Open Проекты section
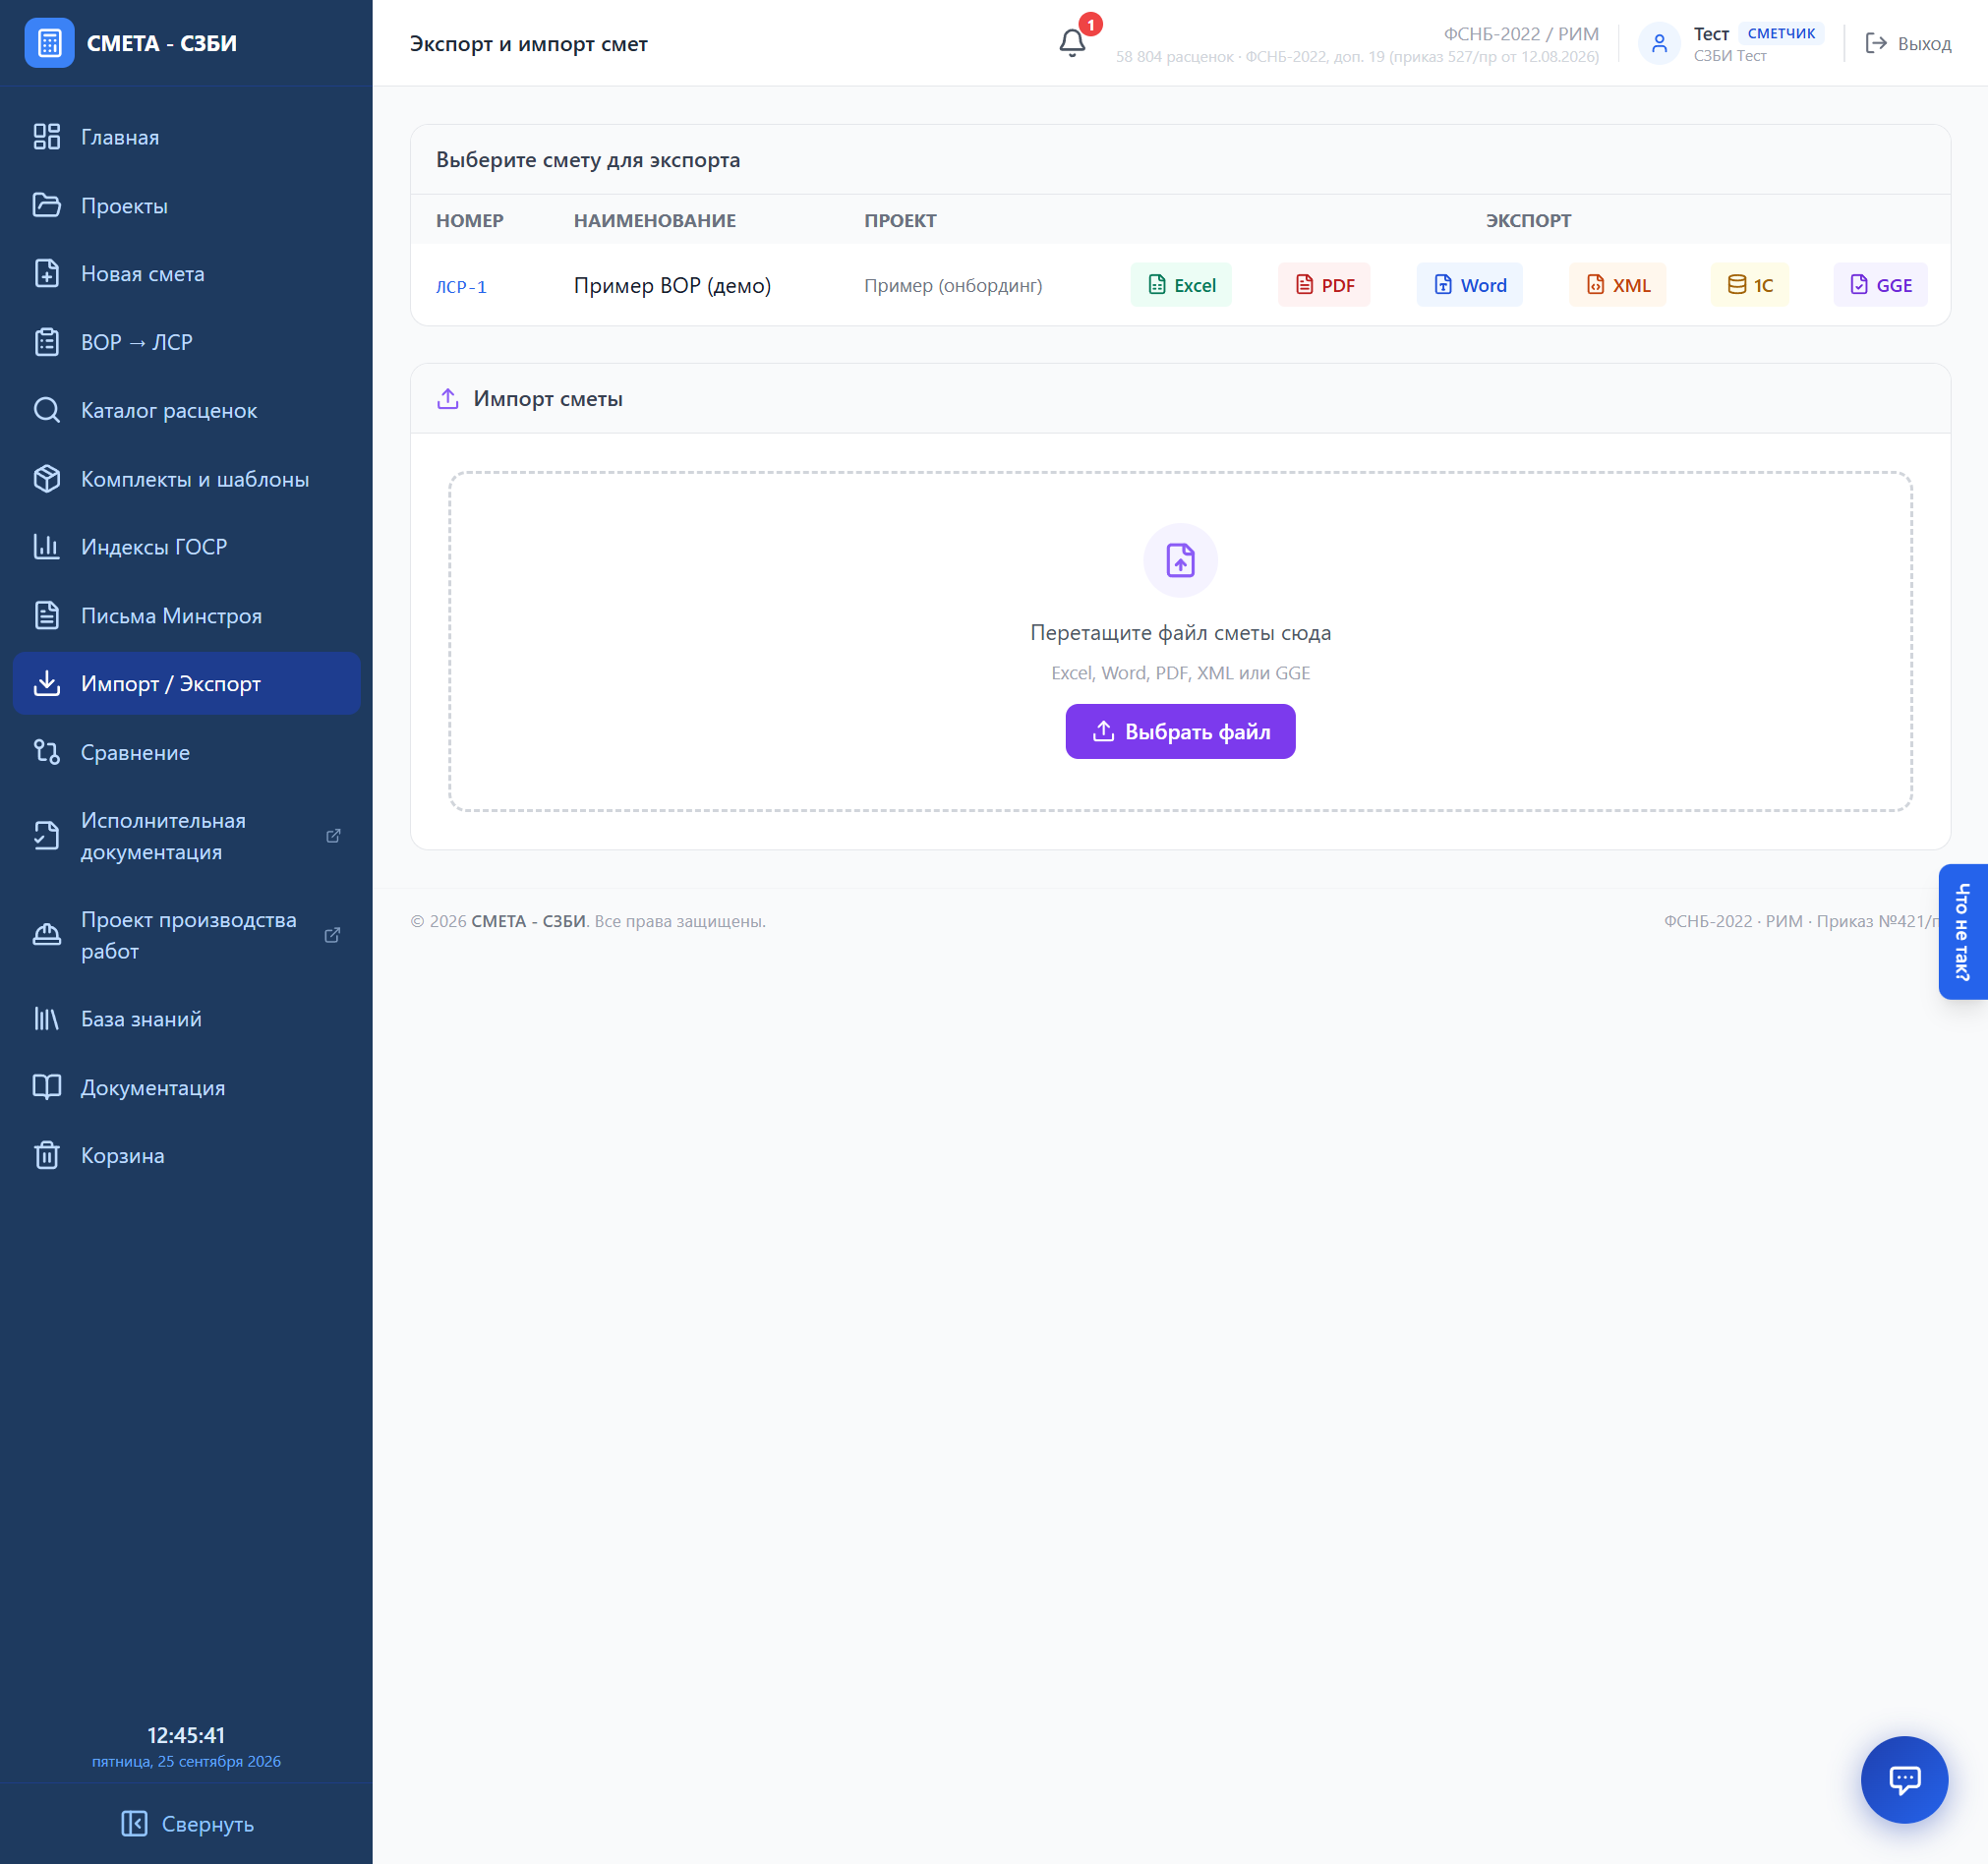The image size is (1988, 1864). tap(186, 205)
